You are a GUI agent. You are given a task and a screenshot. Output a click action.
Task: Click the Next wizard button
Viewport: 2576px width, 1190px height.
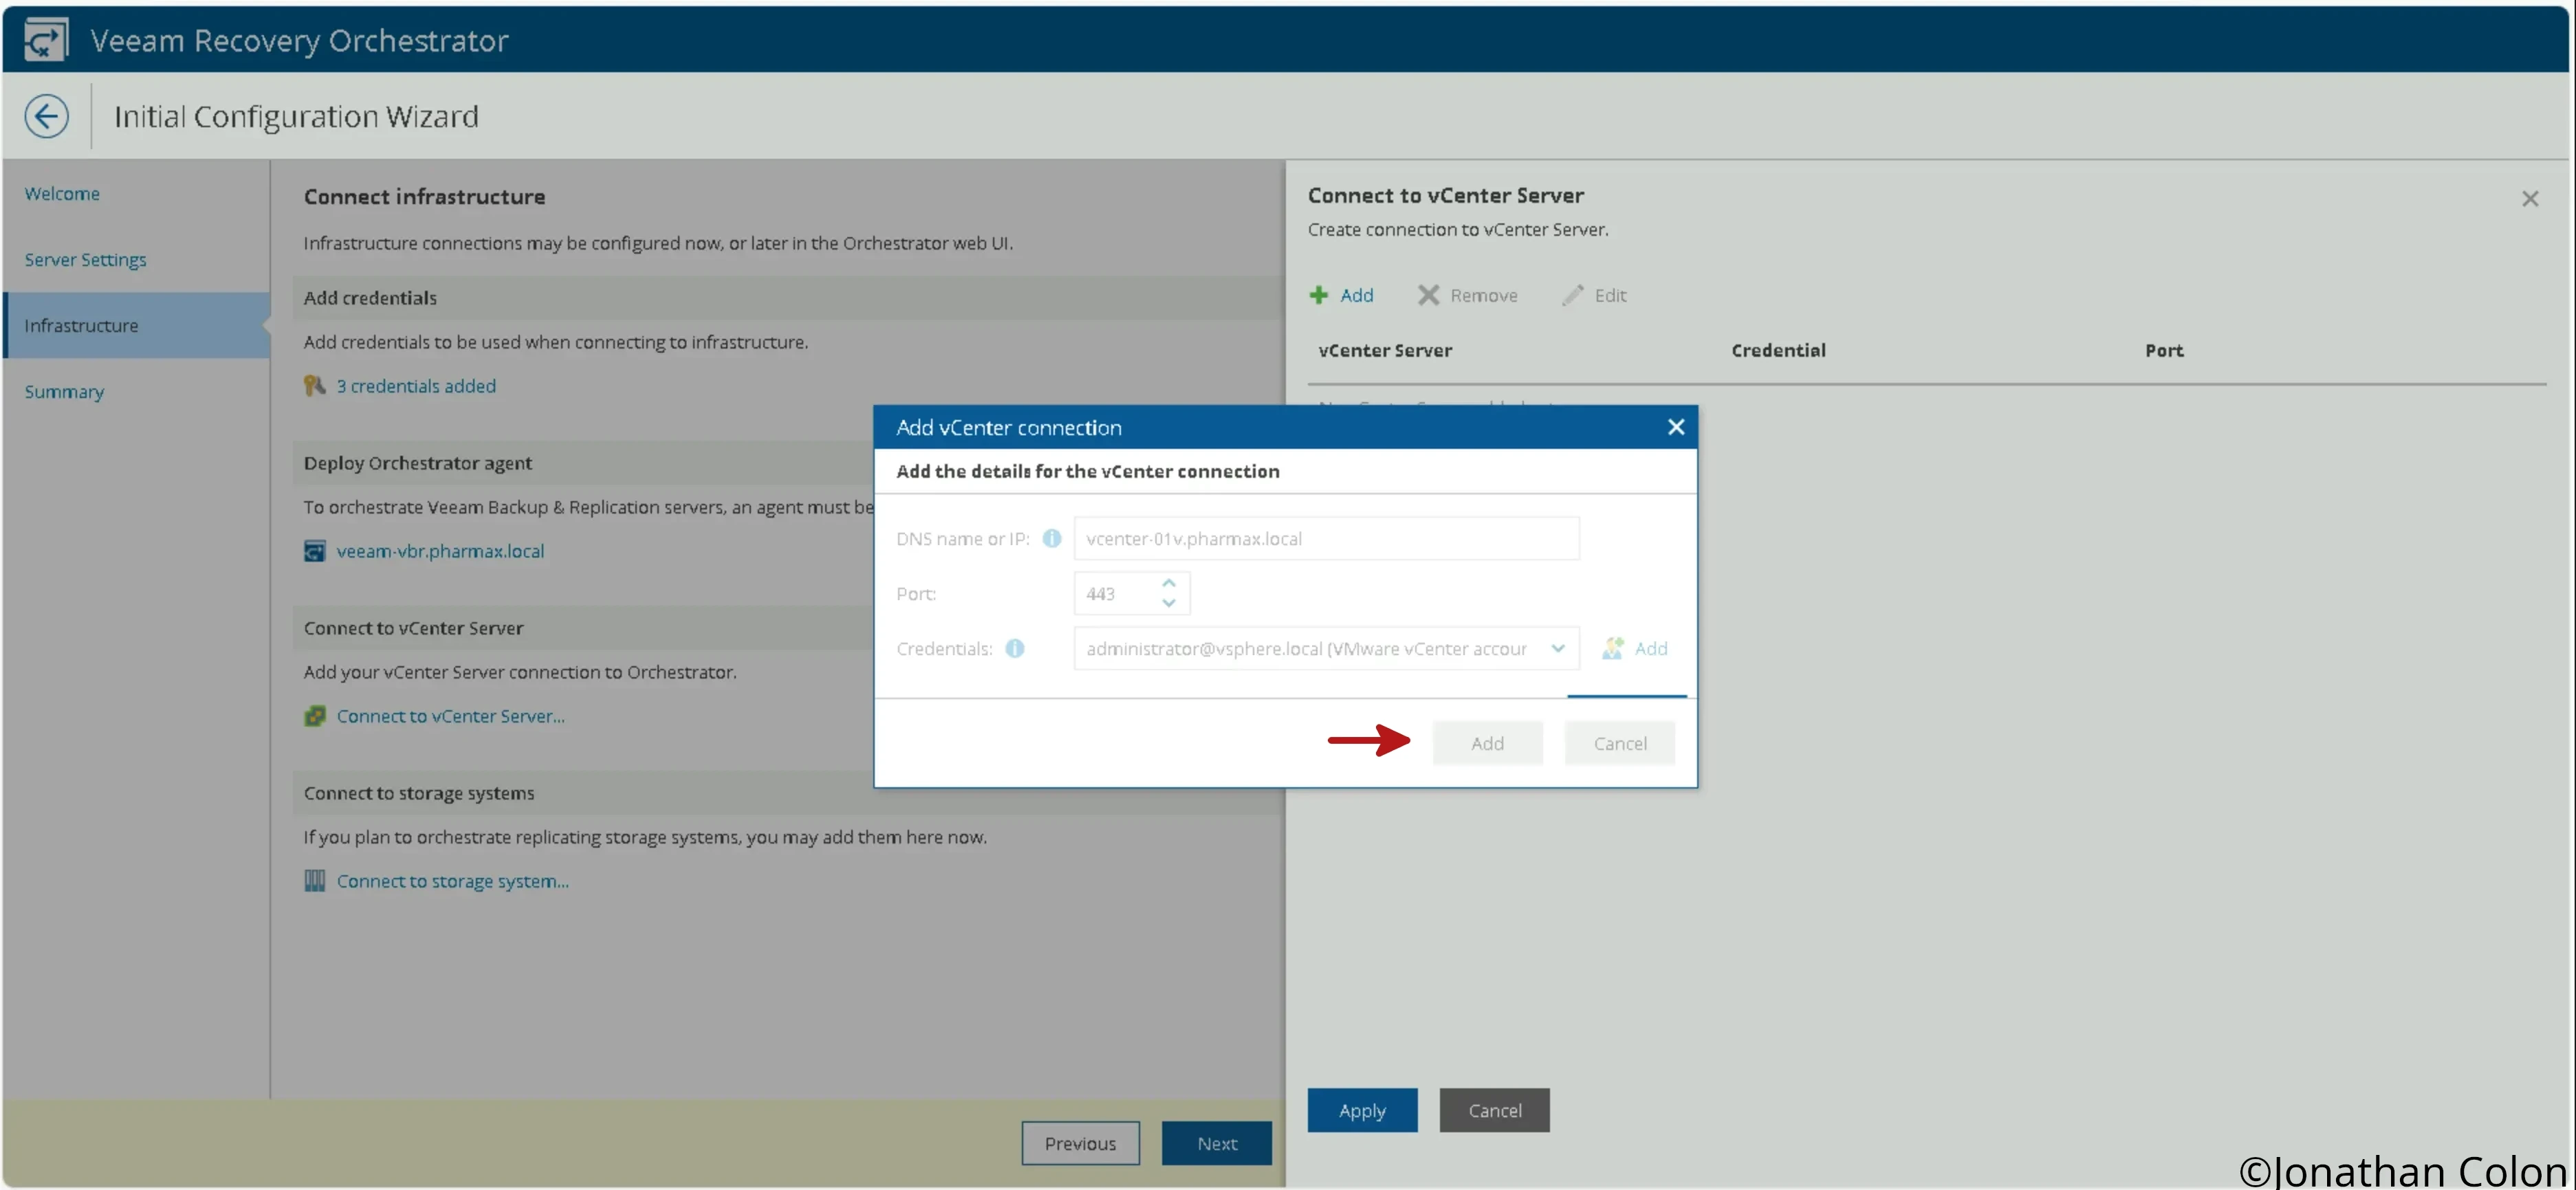(x=1216, y=1143)
